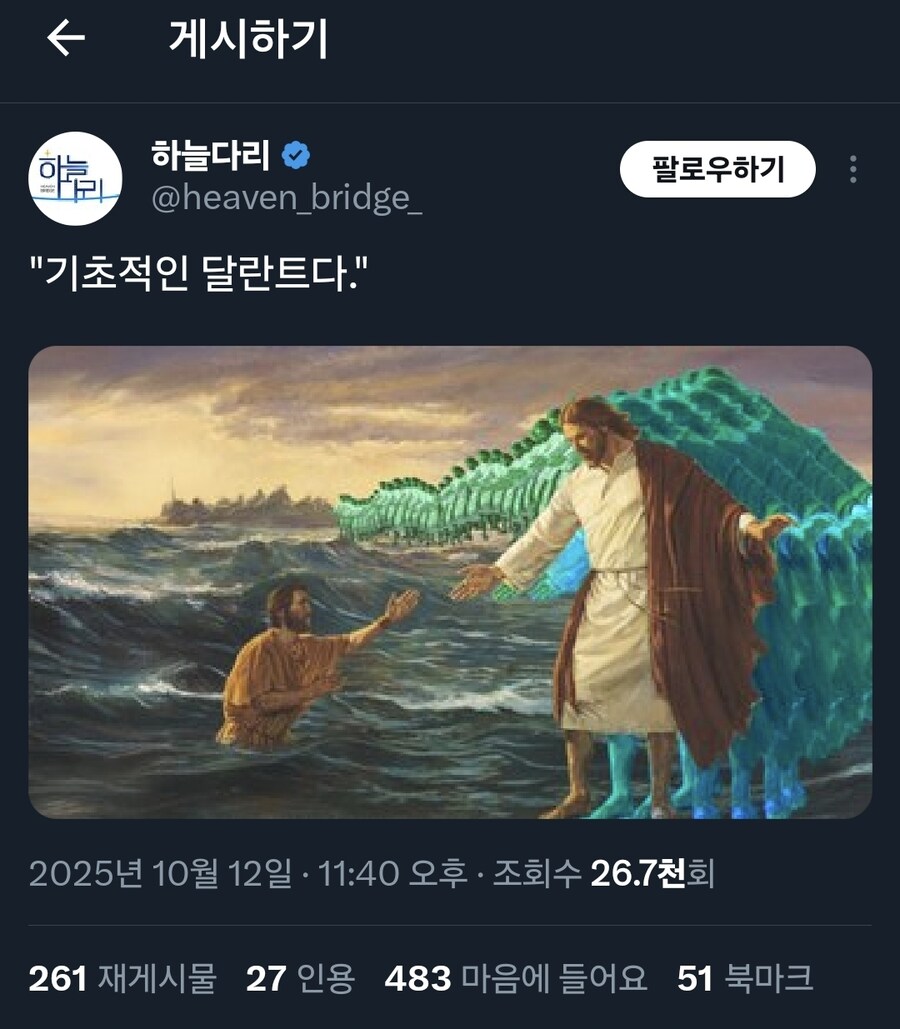Show the 27 인용 quotes list

click(x=301, y=978)
